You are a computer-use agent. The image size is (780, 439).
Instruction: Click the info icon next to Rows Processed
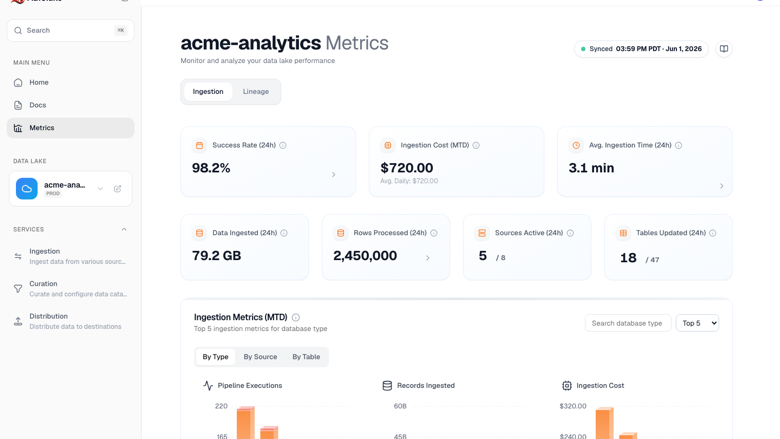click(x=434, y=233)
